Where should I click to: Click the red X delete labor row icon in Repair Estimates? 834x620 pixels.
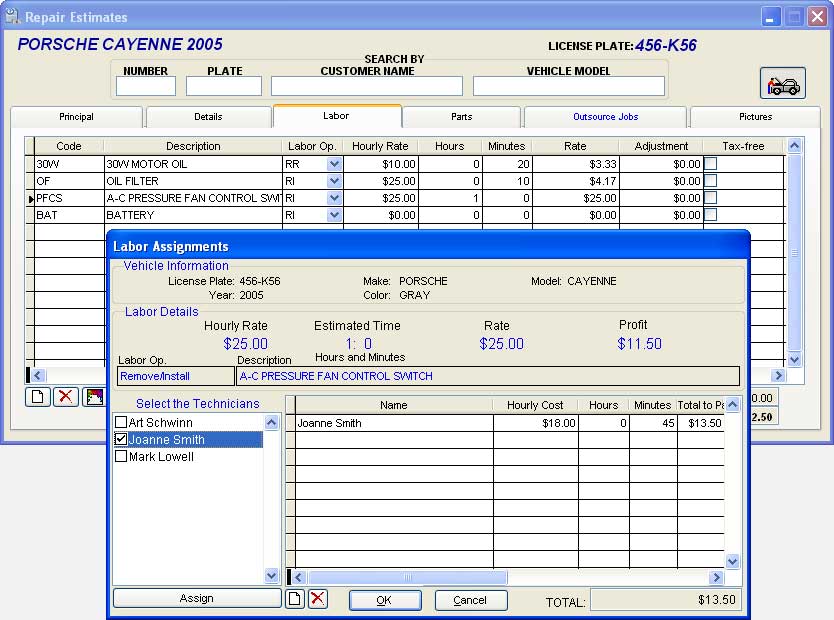(66, 397)
